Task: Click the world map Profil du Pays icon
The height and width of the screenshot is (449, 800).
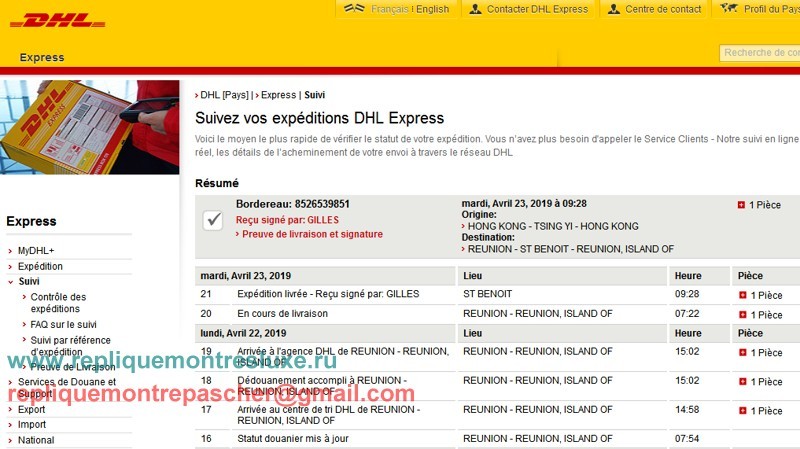Action: [729, 8]
